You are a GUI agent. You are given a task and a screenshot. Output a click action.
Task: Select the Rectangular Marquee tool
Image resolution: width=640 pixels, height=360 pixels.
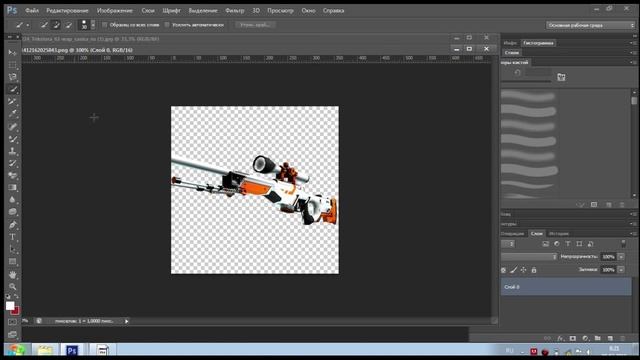click(x=13, y=64)
